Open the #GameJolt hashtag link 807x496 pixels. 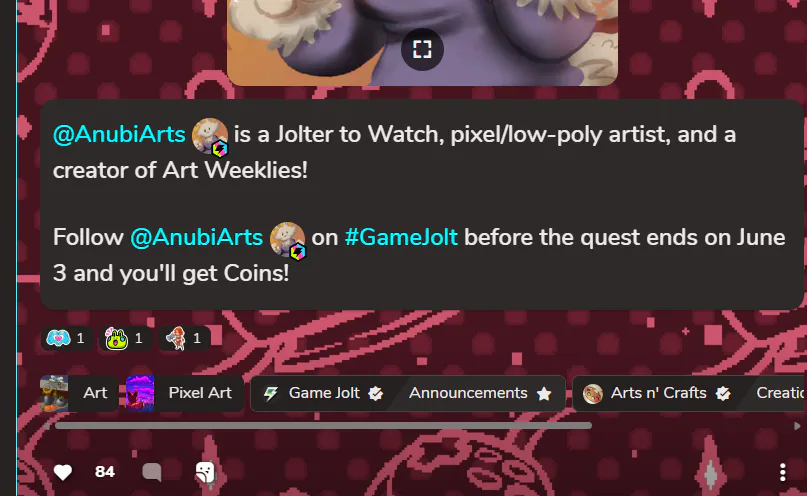click(x=401, y=238)
